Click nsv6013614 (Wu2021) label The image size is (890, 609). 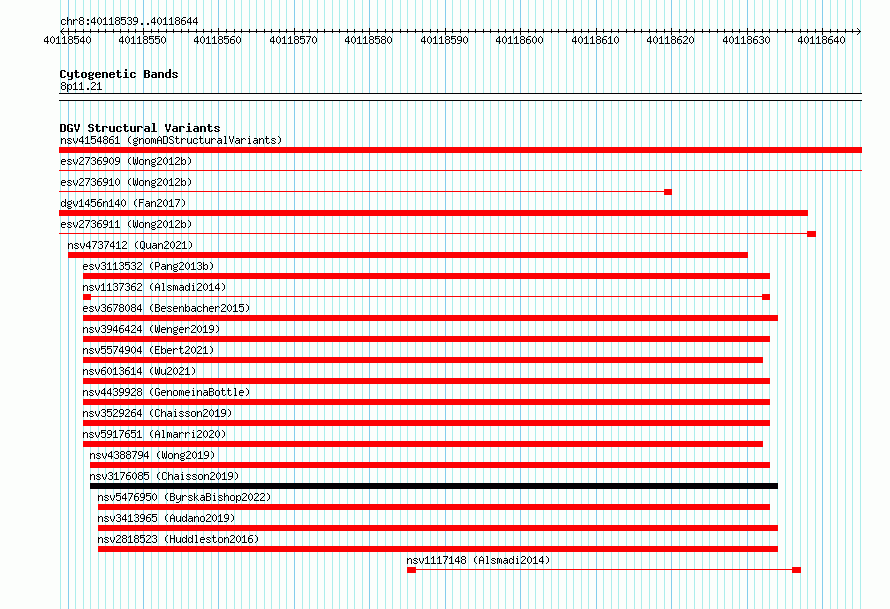[139, 371]
